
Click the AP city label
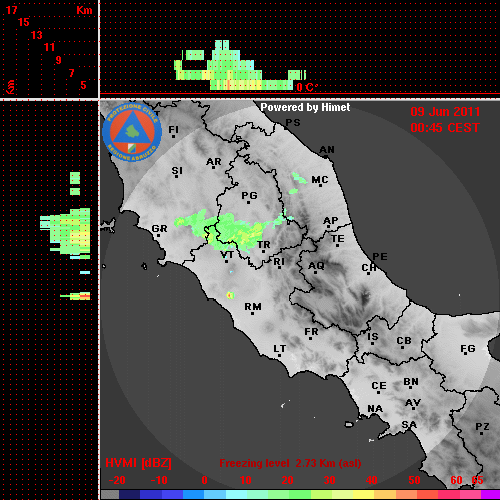click(330, 221)
